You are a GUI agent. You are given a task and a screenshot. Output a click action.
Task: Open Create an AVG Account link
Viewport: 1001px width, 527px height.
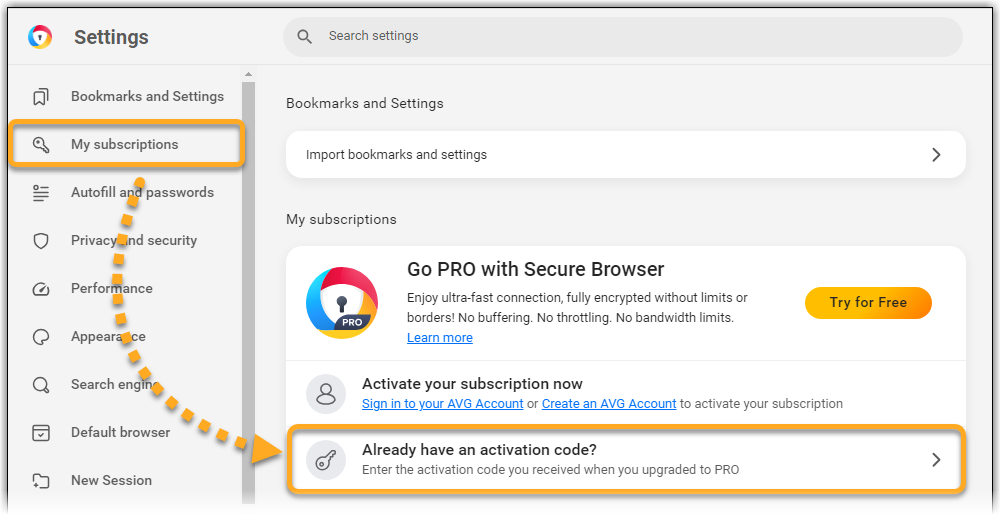click(x=608, y=404)
